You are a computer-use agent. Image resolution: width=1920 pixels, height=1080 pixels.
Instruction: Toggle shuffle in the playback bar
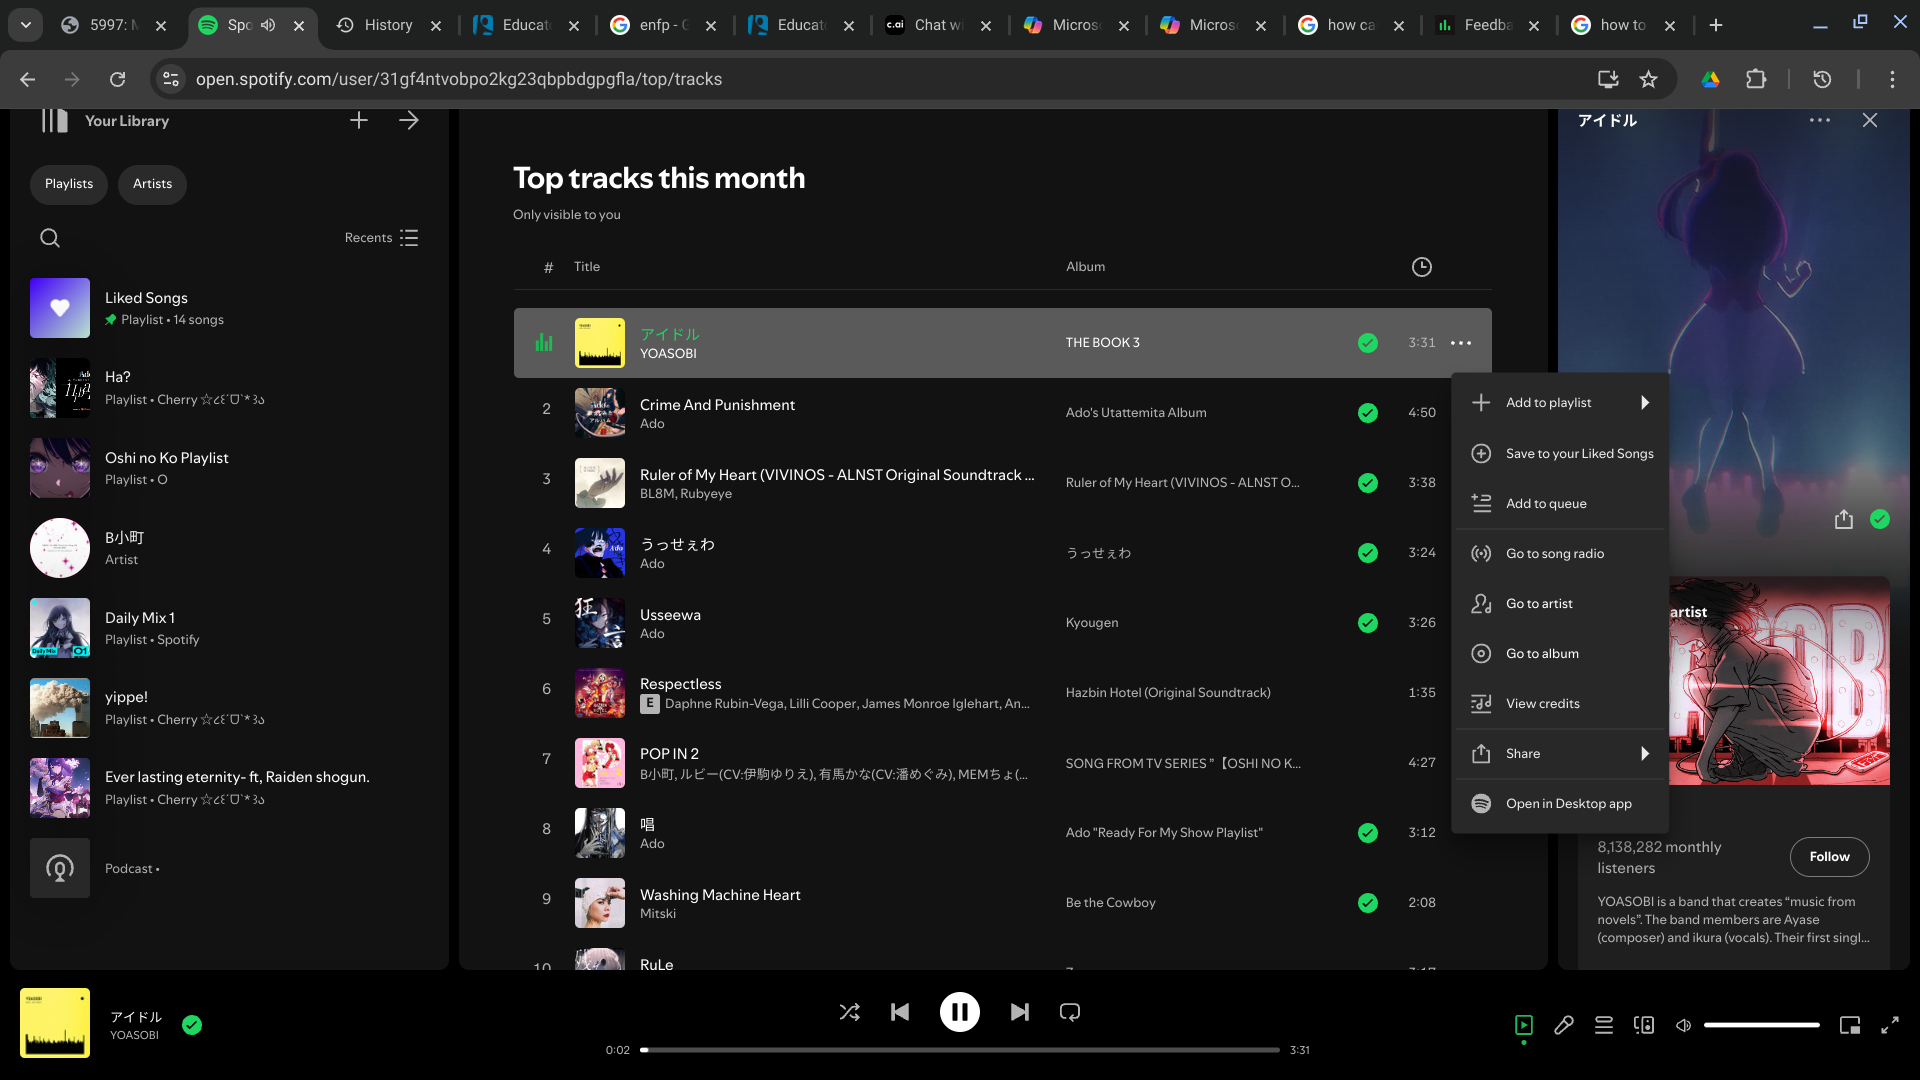coord(849,1012)
